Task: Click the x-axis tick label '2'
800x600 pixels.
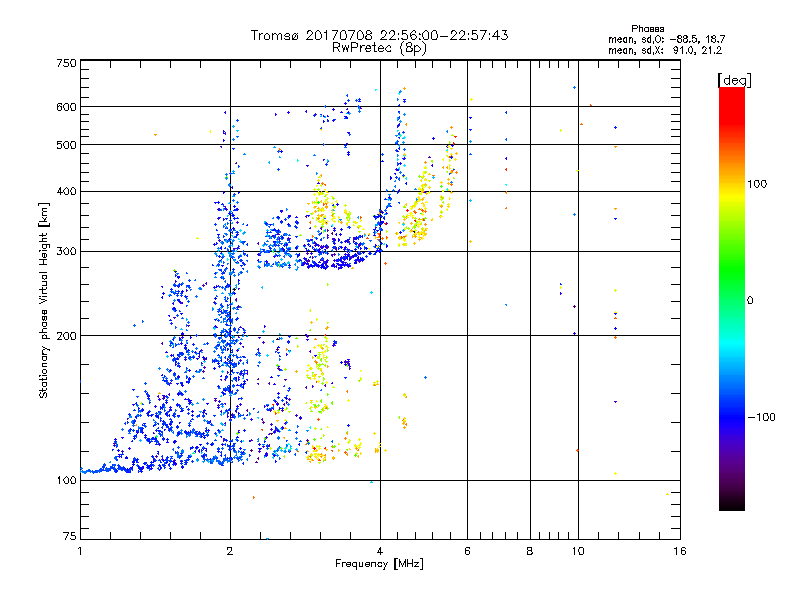Action: point(230,551)
